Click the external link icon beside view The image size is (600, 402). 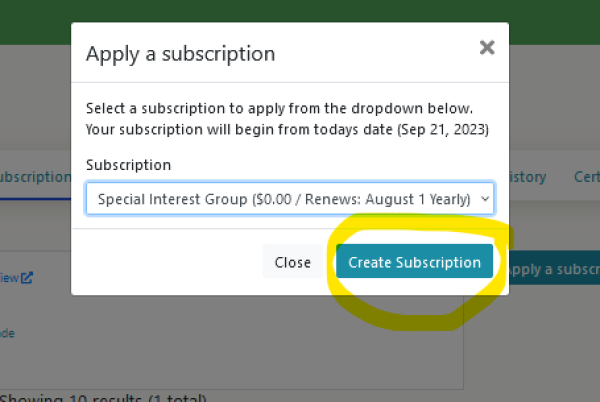pos(28,278)
